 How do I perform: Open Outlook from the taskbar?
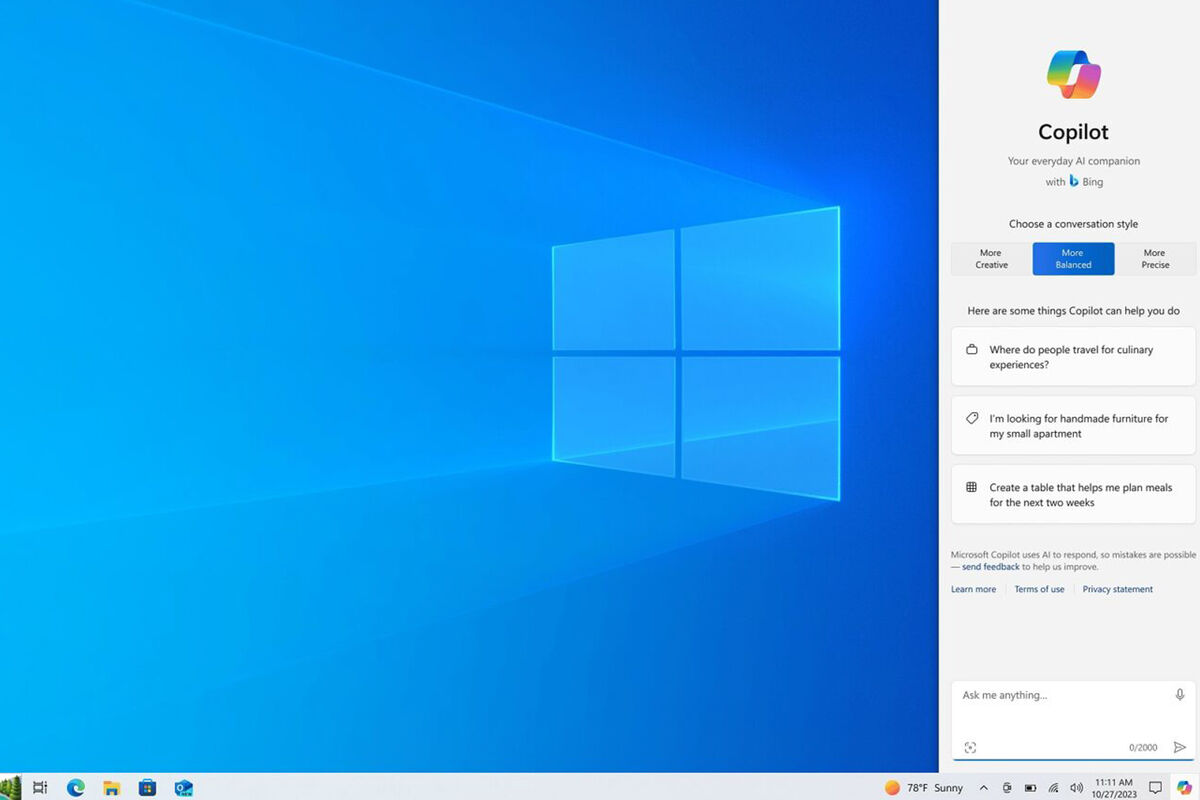[x=183, y=788]
